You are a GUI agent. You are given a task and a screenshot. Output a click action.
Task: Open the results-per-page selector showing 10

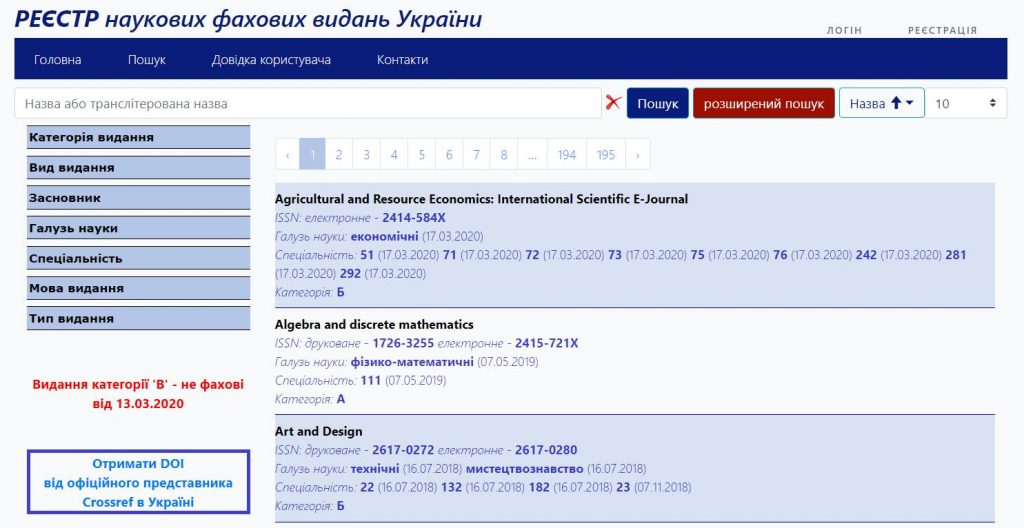point(966,103)
